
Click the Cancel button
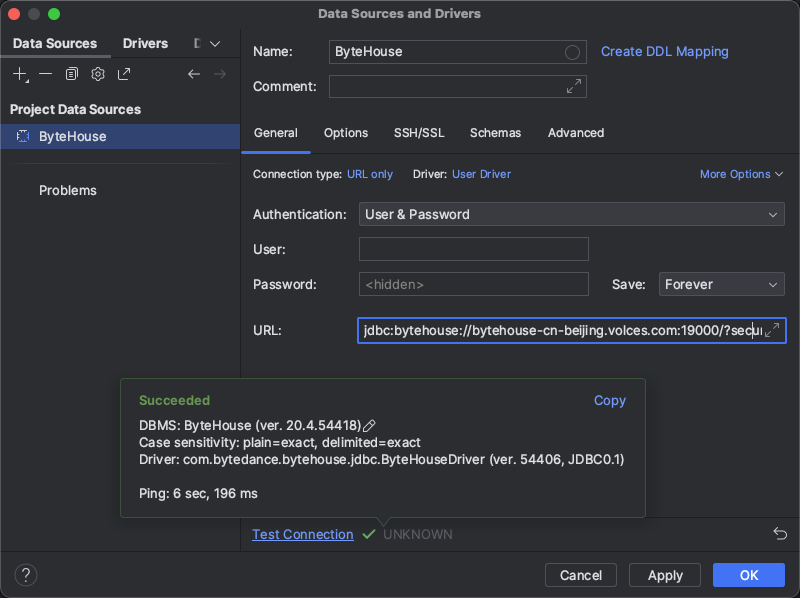[x=581, y=575]
